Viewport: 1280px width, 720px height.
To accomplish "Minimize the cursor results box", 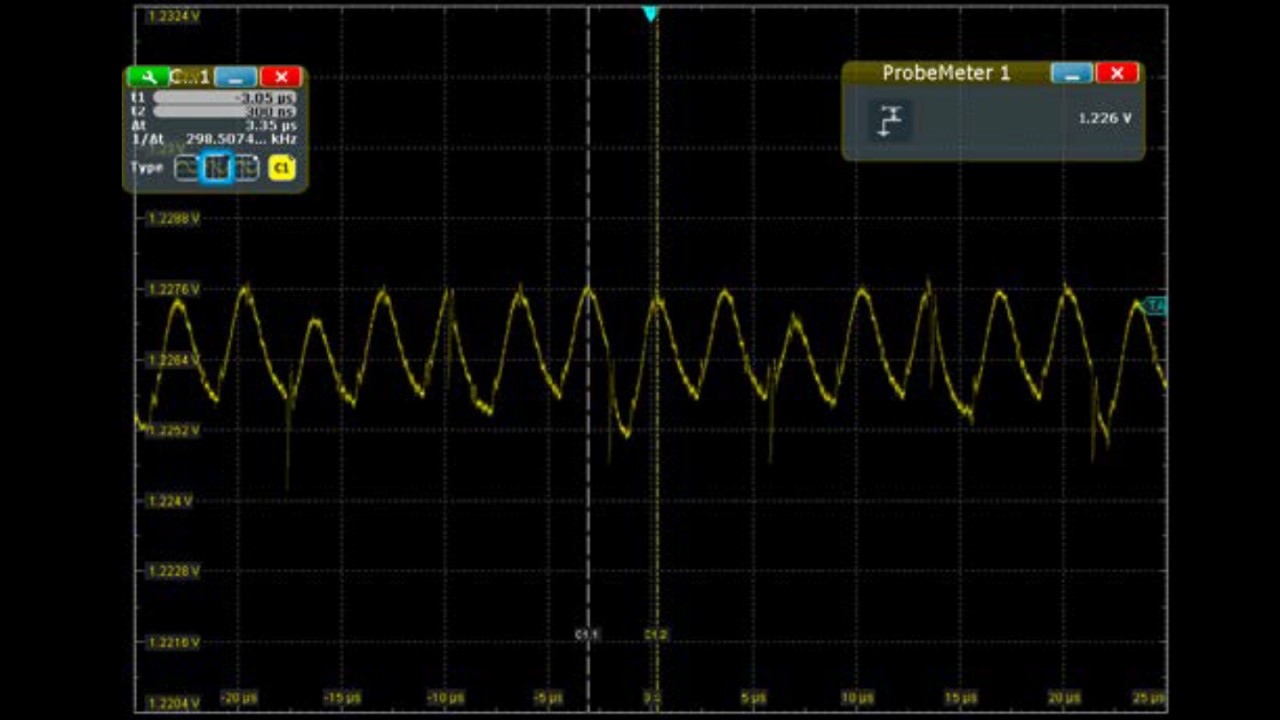I will (x=236, y=77).
